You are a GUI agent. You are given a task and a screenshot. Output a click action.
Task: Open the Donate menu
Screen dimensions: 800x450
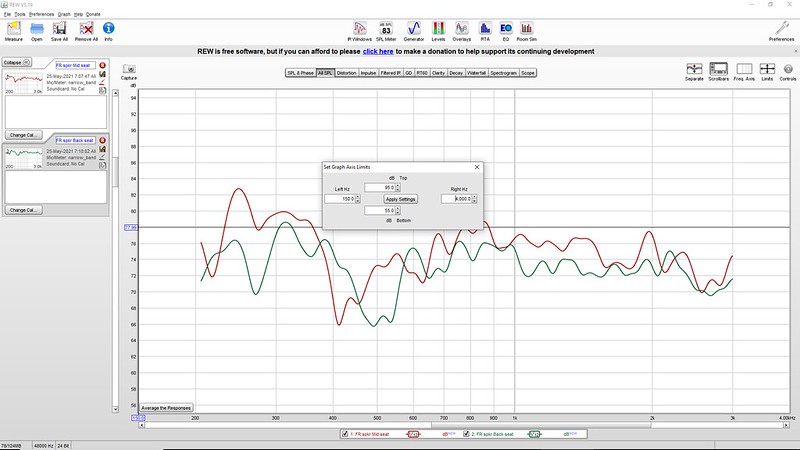point(93,14)
